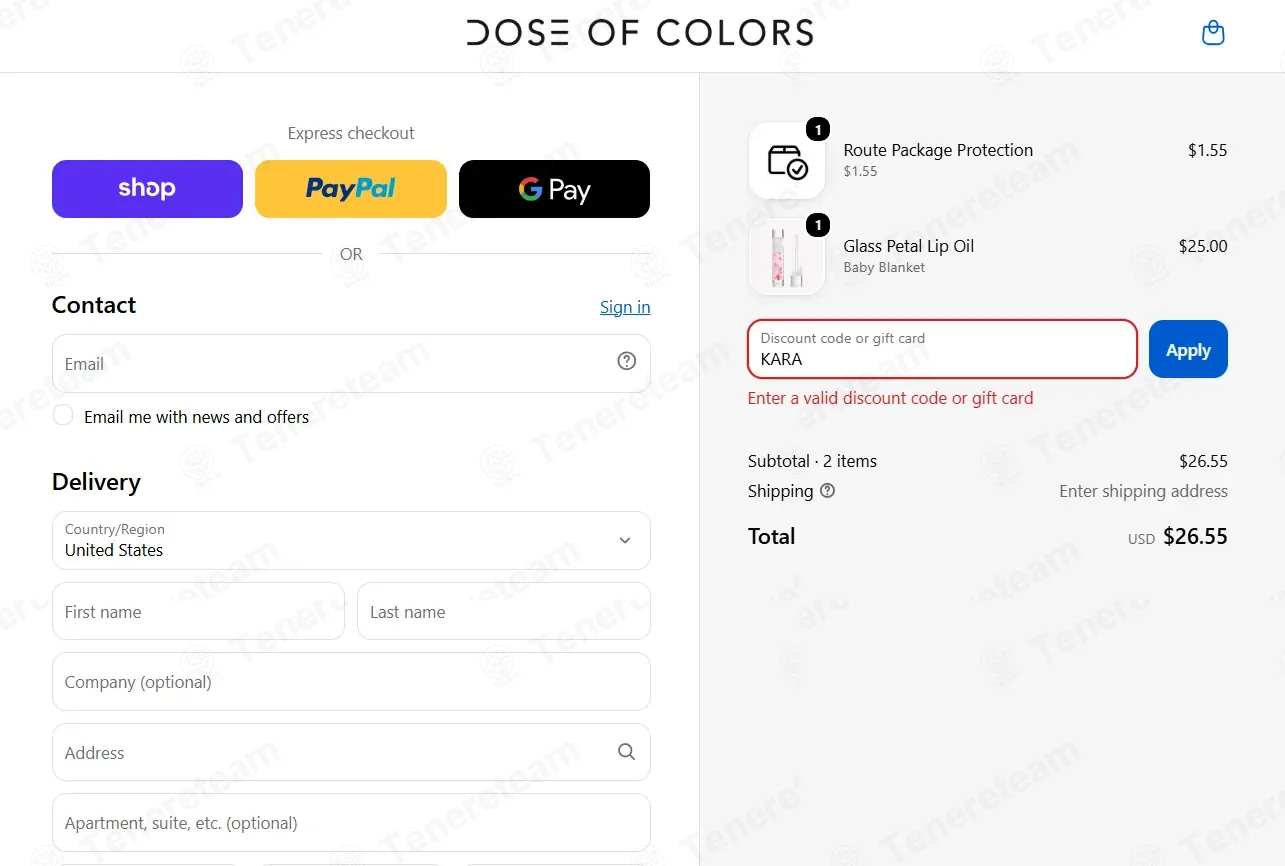1285x866 pixels.
Task: Focus the Company (optional) field
Action: (x=351, y=682)
